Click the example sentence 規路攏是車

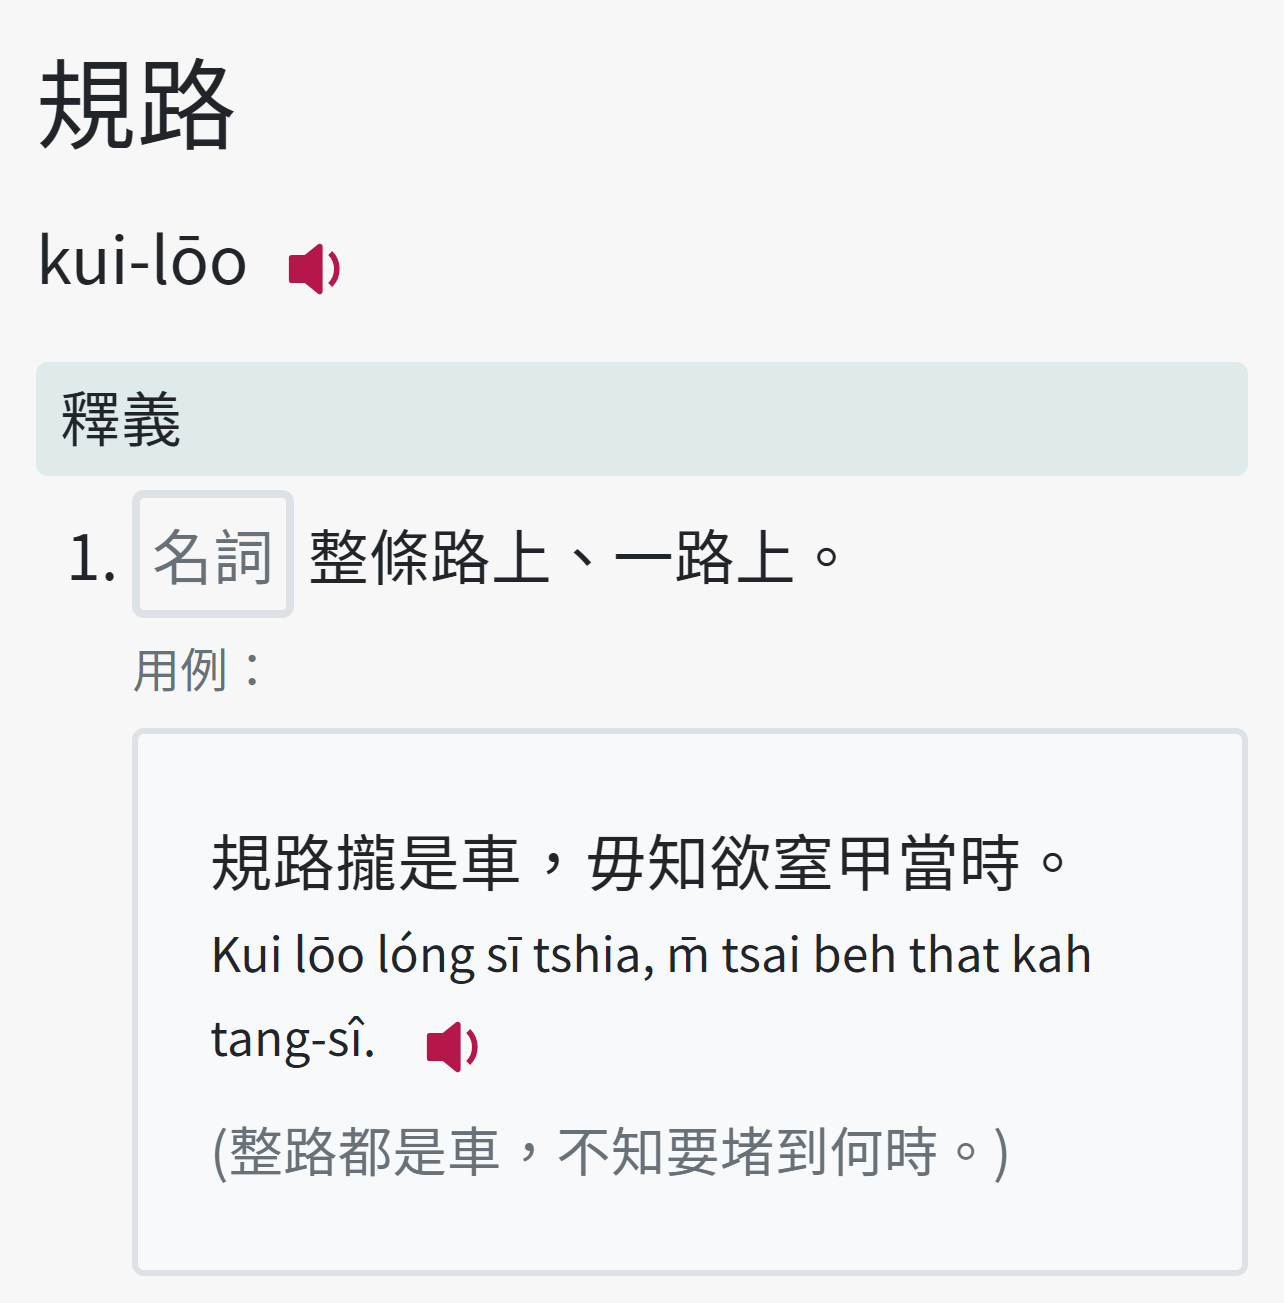click(x=365, y=863)
